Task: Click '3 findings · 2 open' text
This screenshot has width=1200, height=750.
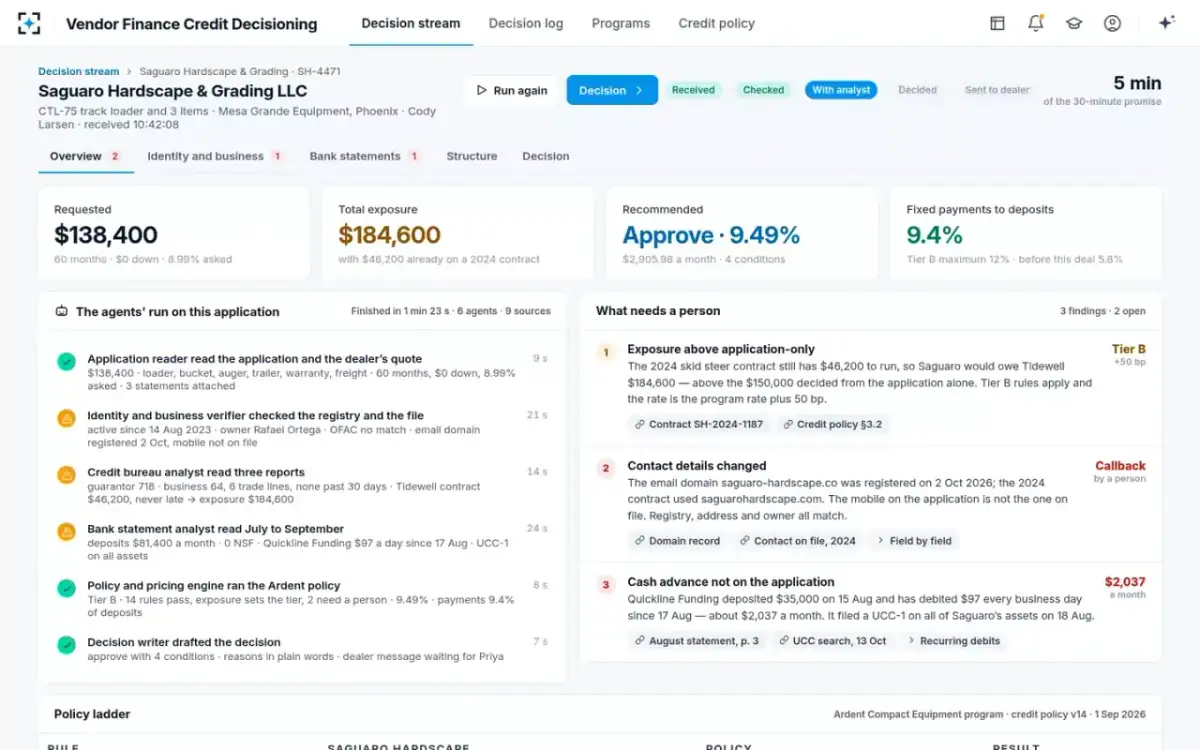Action: 1103,311
